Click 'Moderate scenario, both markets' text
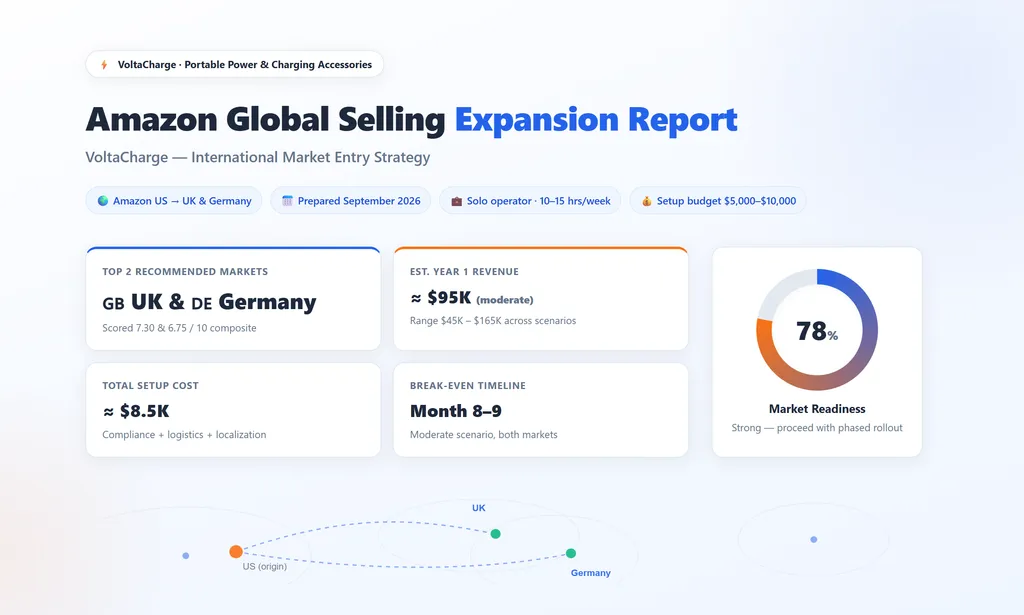Image resolution: width=1024 pixels, height=615 pixels. 484,435
